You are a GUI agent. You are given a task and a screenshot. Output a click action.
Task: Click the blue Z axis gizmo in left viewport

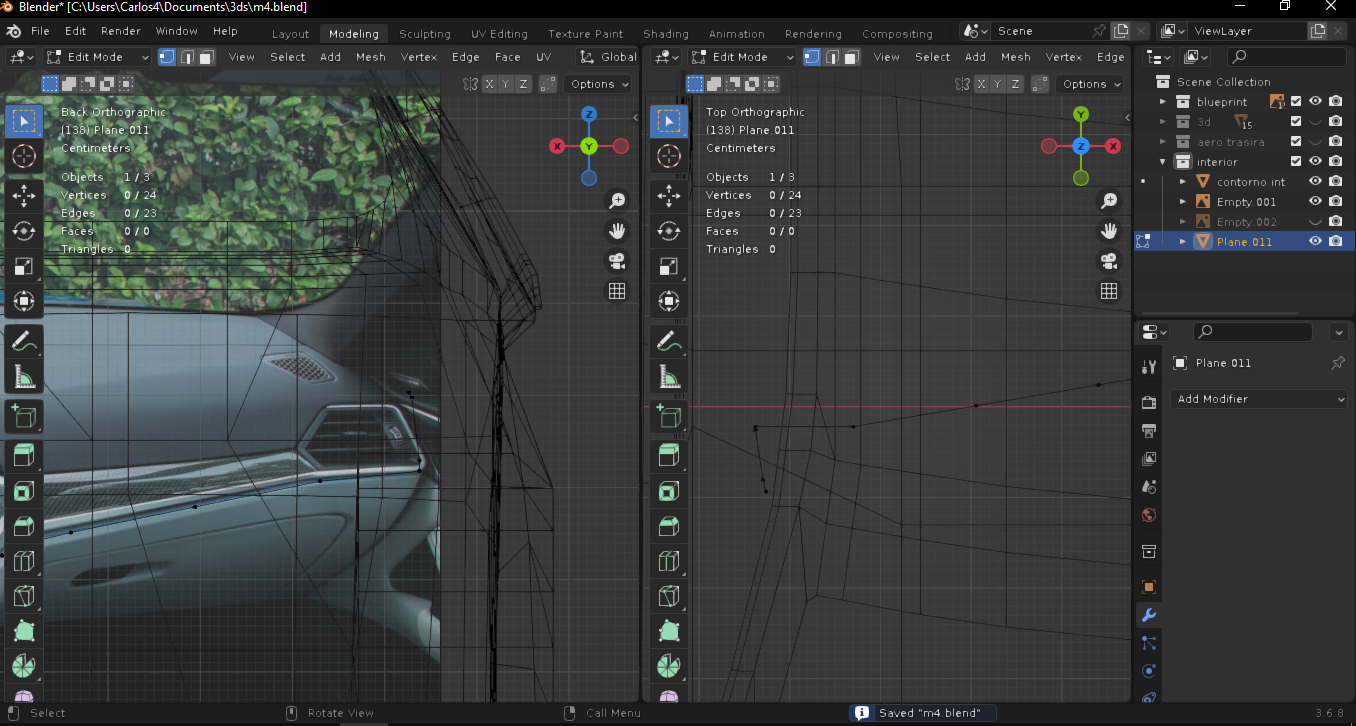tap(589, 114)
